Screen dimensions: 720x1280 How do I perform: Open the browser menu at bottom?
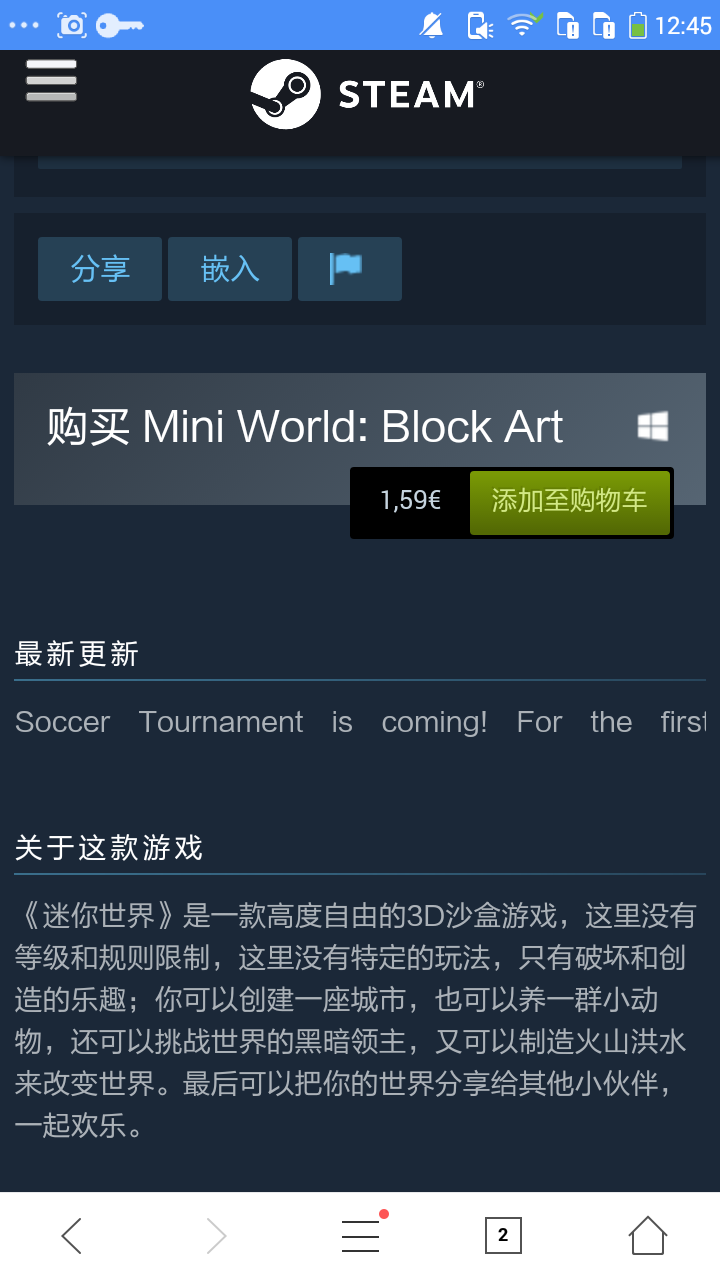coord(361,1236)
